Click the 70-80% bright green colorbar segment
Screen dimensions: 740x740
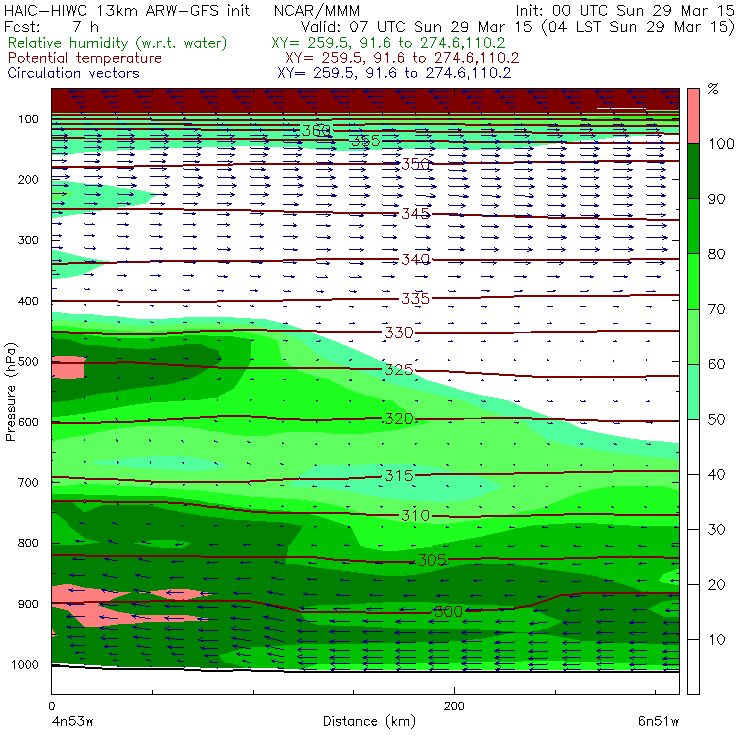point(693,282)
